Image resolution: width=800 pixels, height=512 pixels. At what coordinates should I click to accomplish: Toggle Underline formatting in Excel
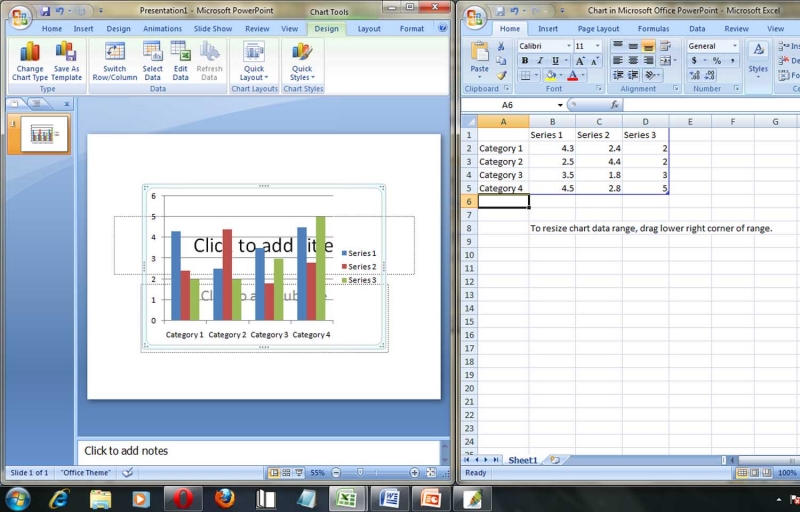coord(553,61)
